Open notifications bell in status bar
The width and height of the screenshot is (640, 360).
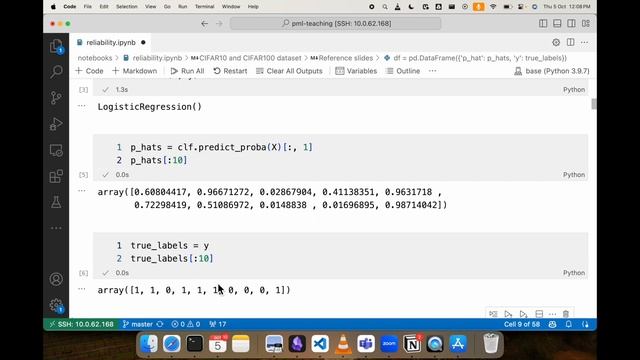[x=569, y=324]
